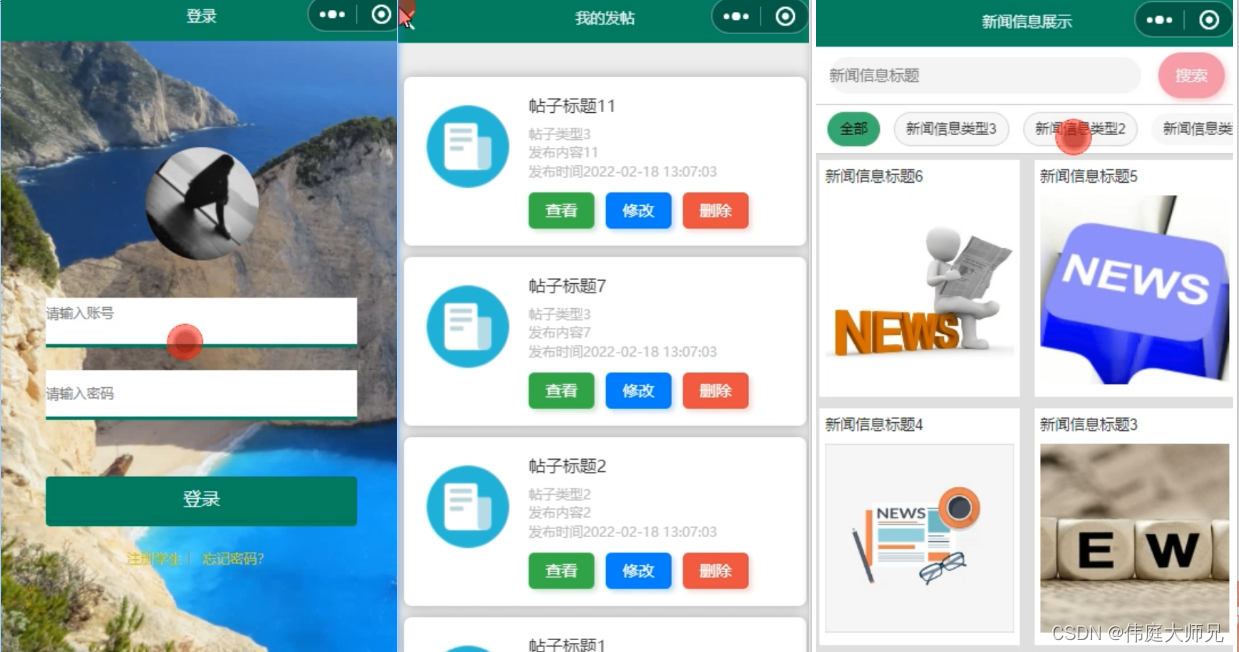Click 删除 for post 帖子标题7
This screenshot has height=652, width=1239.
[x=715, y=391]
